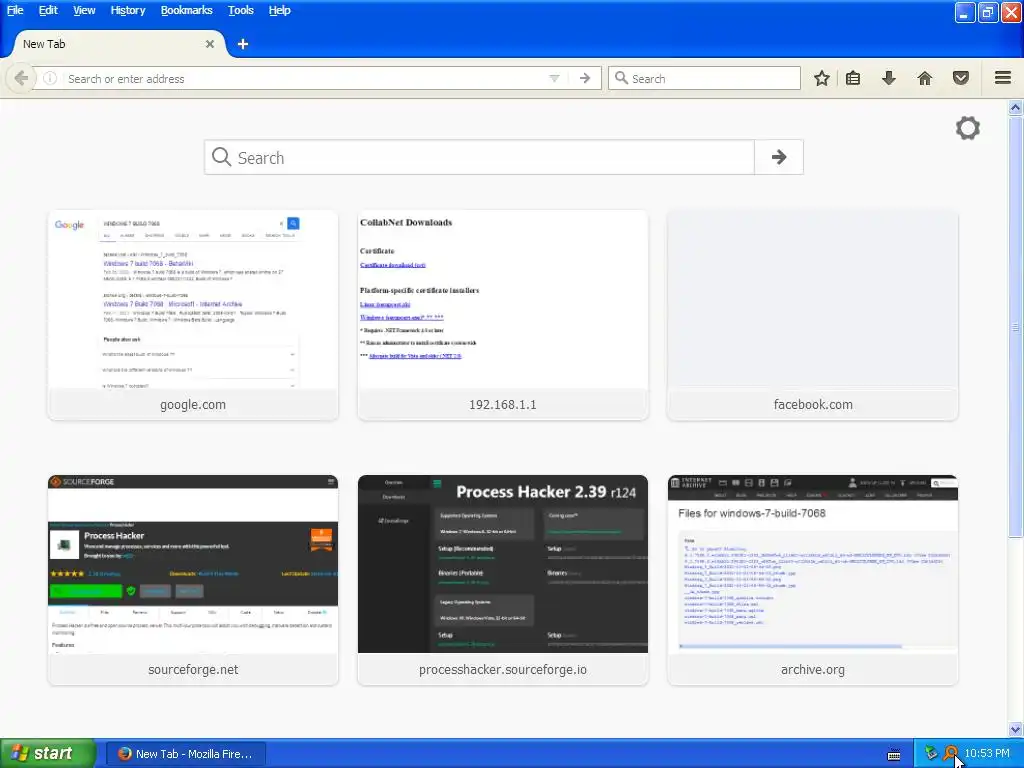Click the Back navigation arrow
Screen dimensions: 1024x768
click(x=21, y=78)
